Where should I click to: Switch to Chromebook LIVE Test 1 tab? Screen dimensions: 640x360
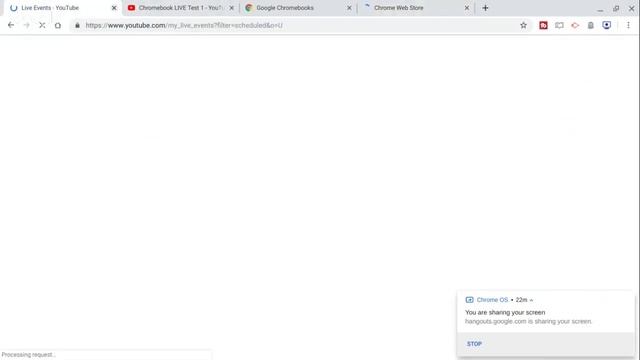click(180, 8)
